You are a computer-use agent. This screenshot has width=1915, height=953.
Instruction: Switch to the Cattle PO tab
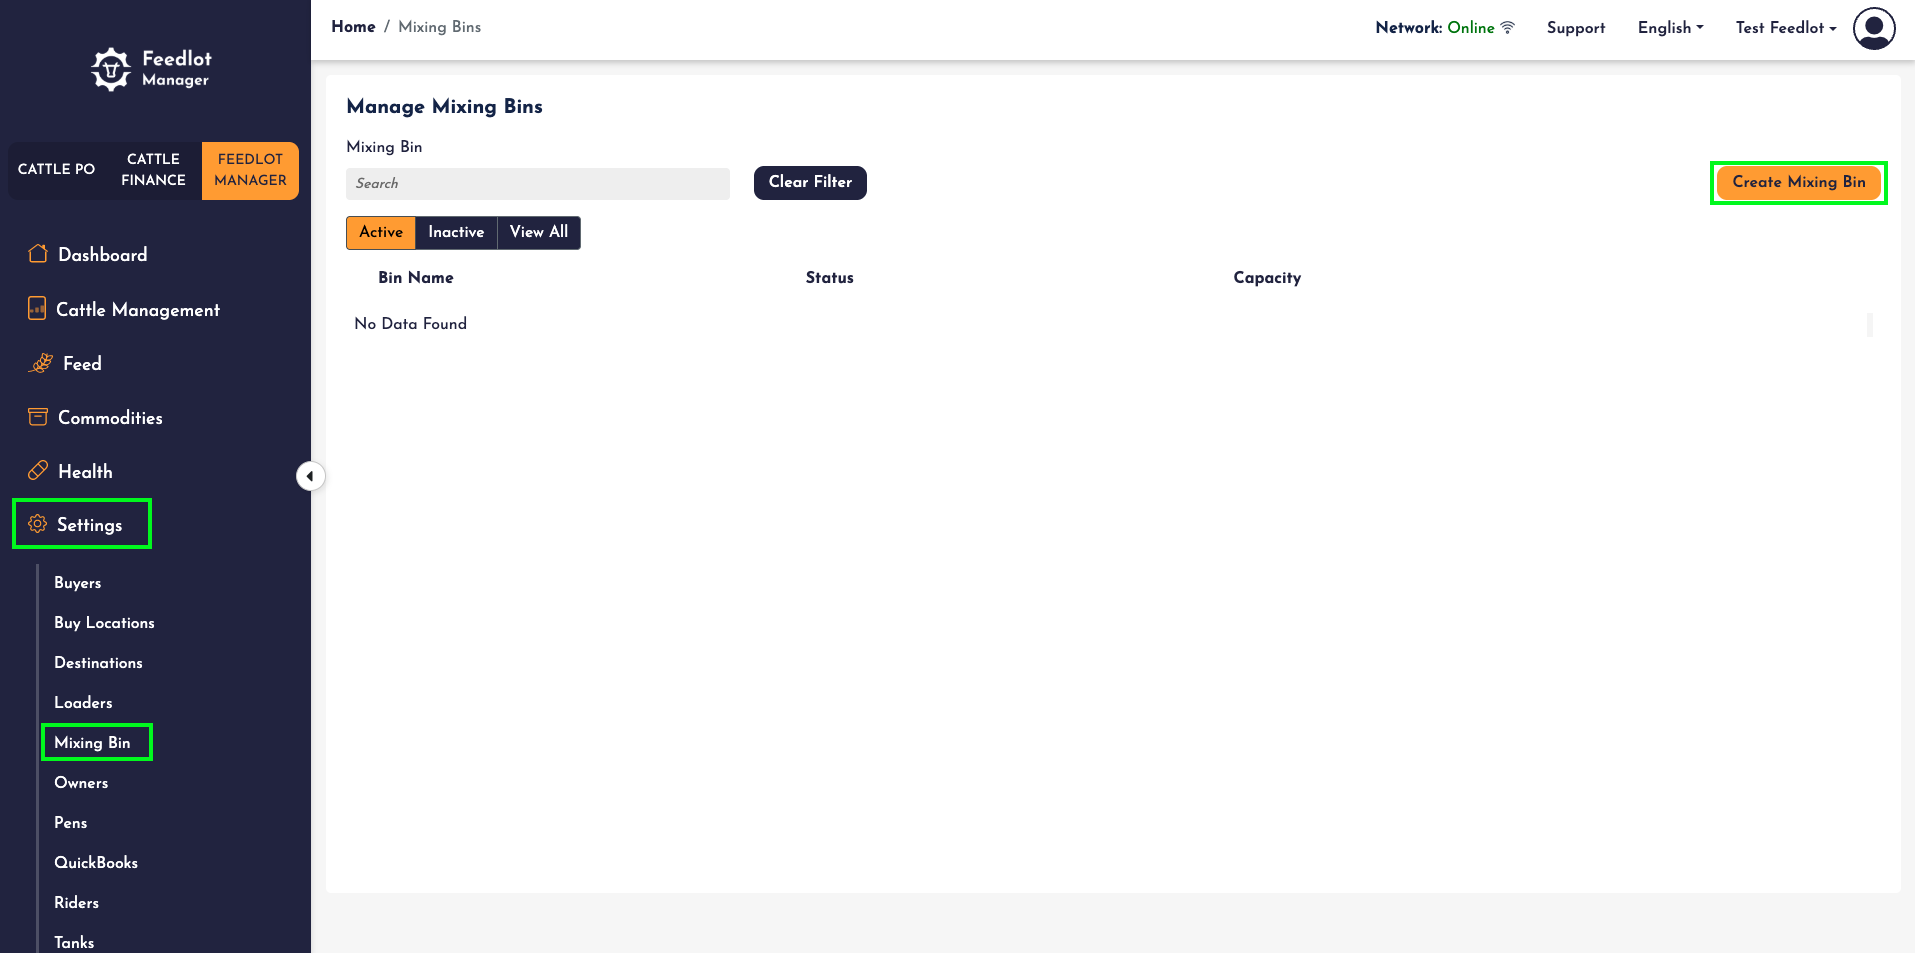pos(57,169)
